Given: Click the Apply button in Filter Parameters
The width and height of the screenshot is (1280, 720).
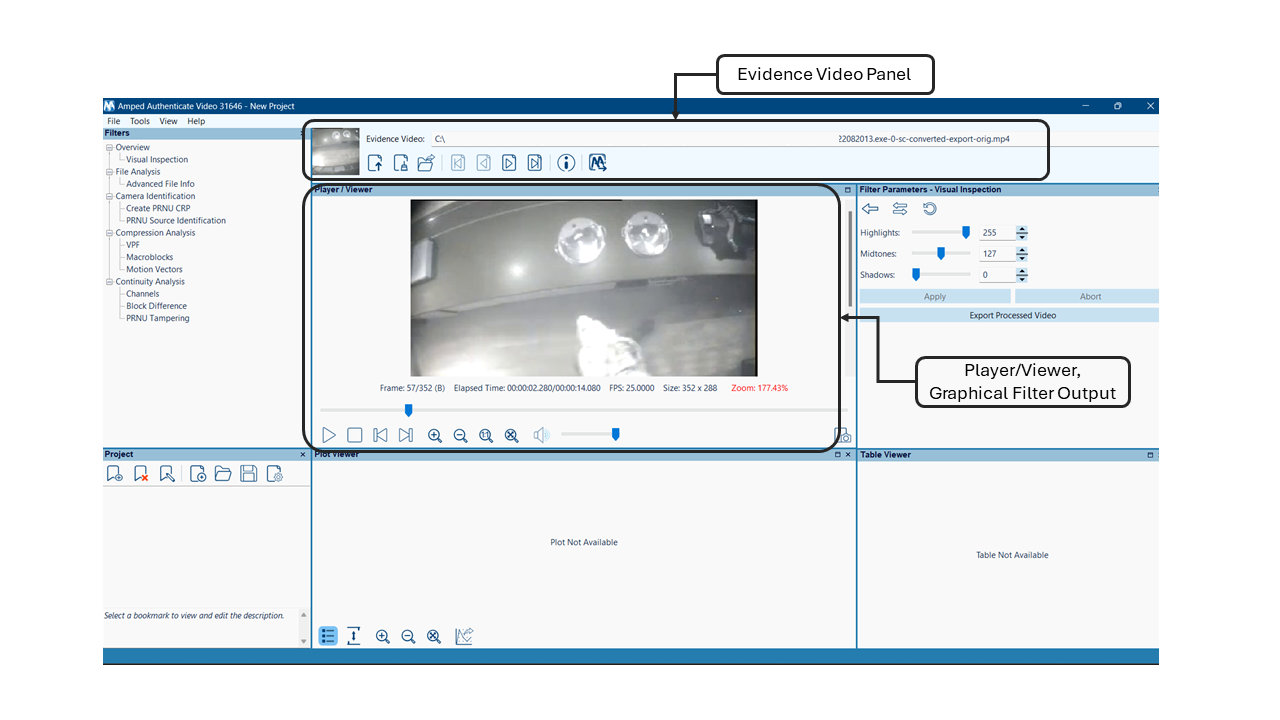Looking at the screenshot, I should click(934, 295).
